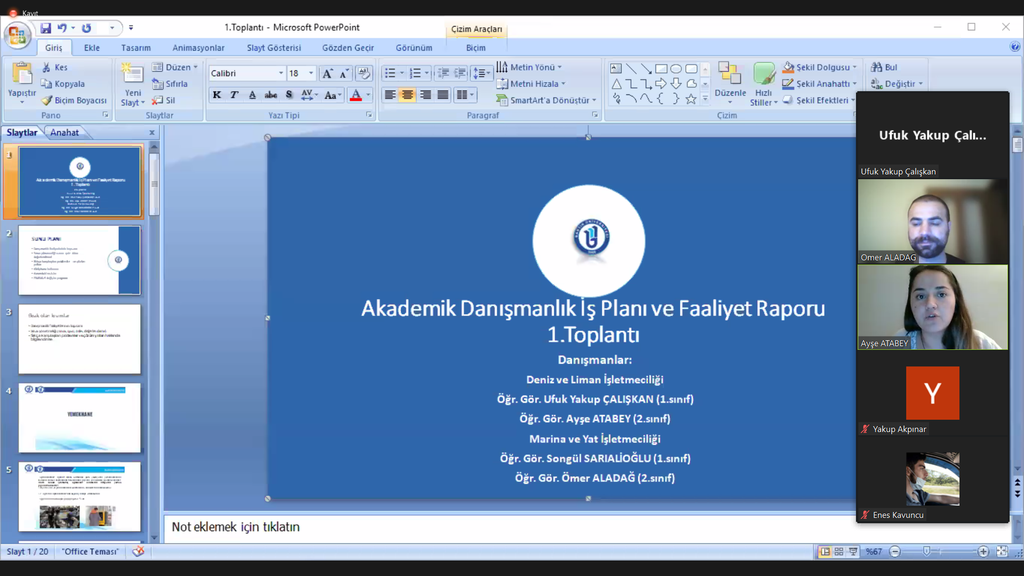Image resolution: width=1024 pixels, height=576 pixels.
Task: Toggle text shadow (S) formatting
Action: [x=289, y=95]
